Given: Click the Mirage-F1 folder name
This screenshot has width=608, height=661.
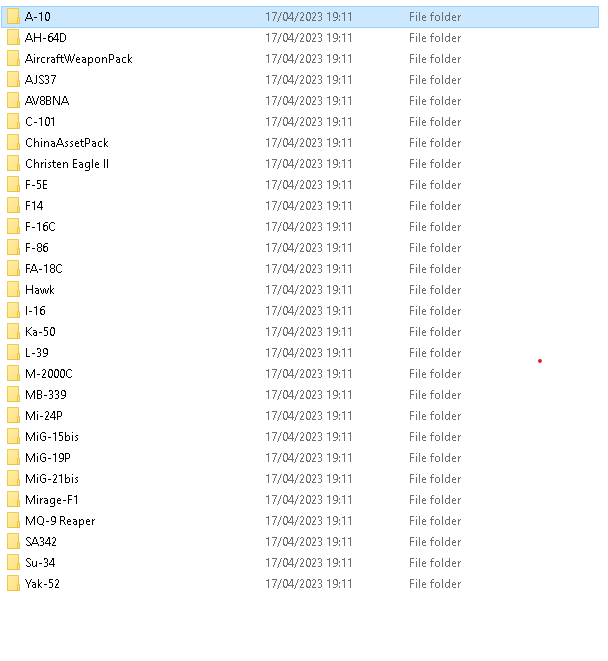Looking at the screenshot, I should [52, 500].
